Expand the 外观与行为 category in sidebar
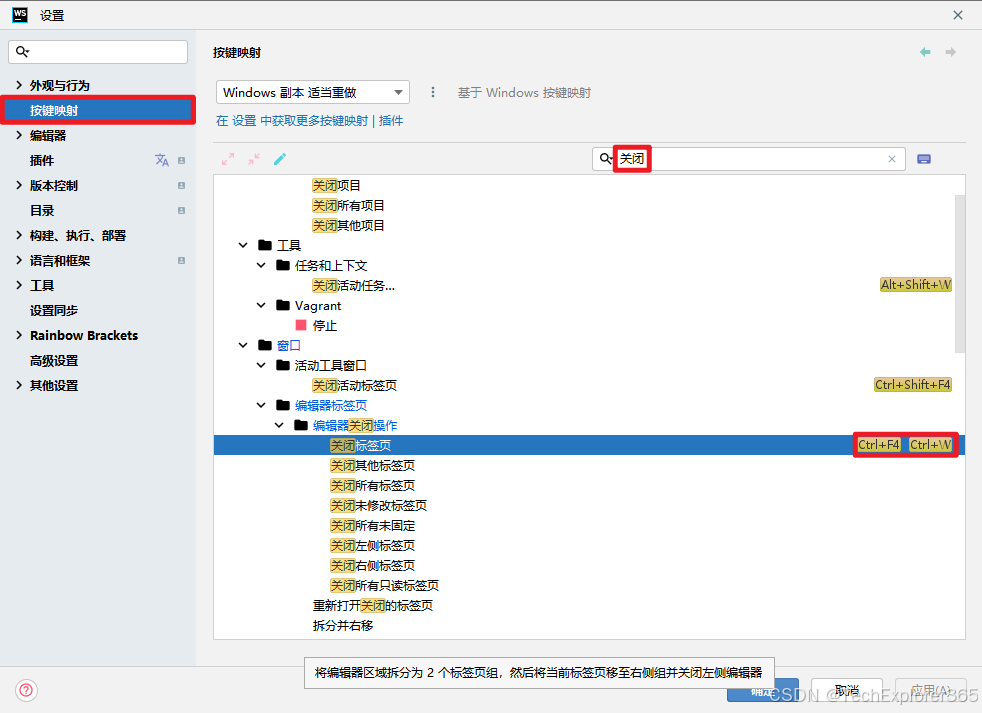 click(x=20, y=85)
